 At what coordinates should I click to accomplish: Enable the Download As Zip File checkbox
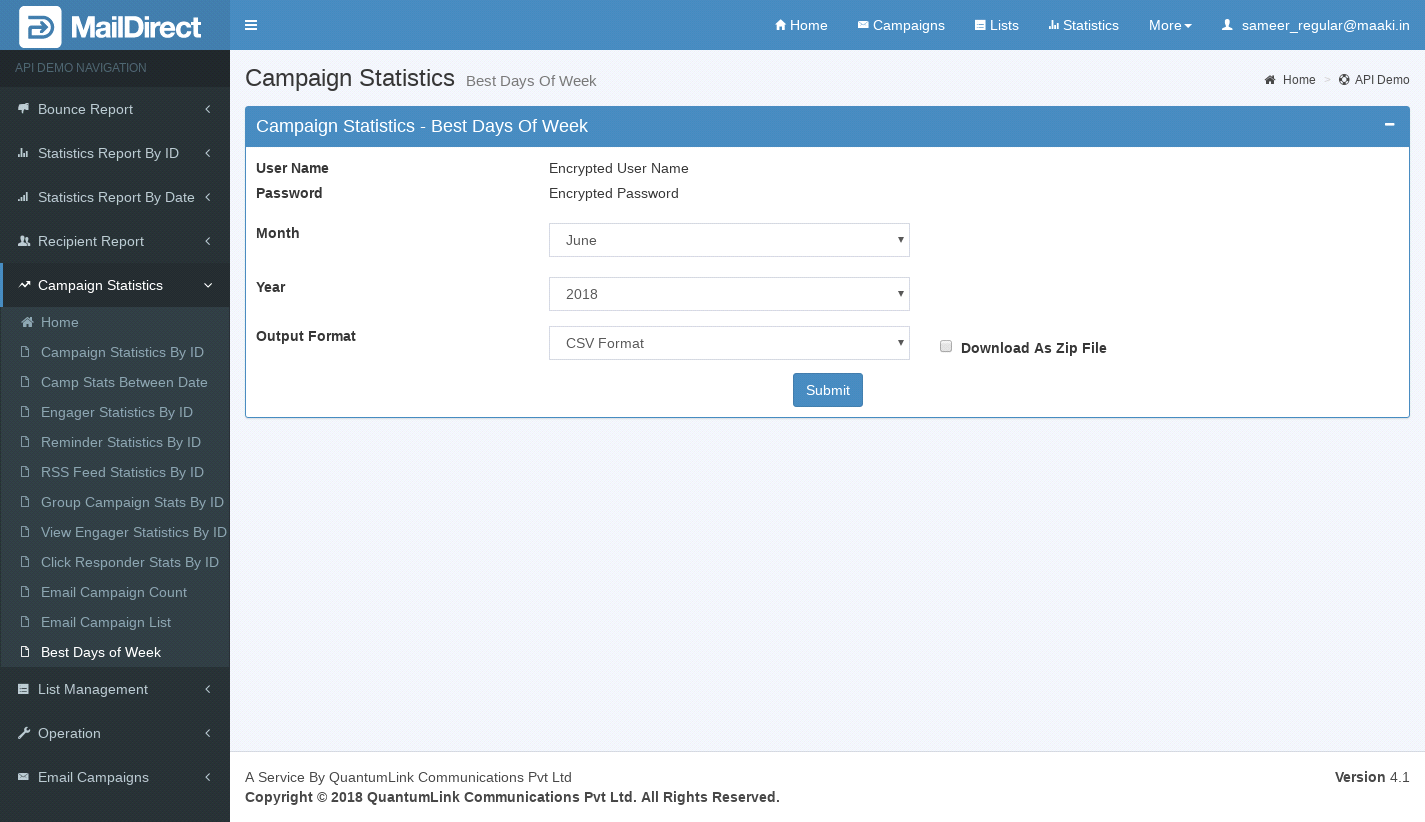click(x=946, y=346)
